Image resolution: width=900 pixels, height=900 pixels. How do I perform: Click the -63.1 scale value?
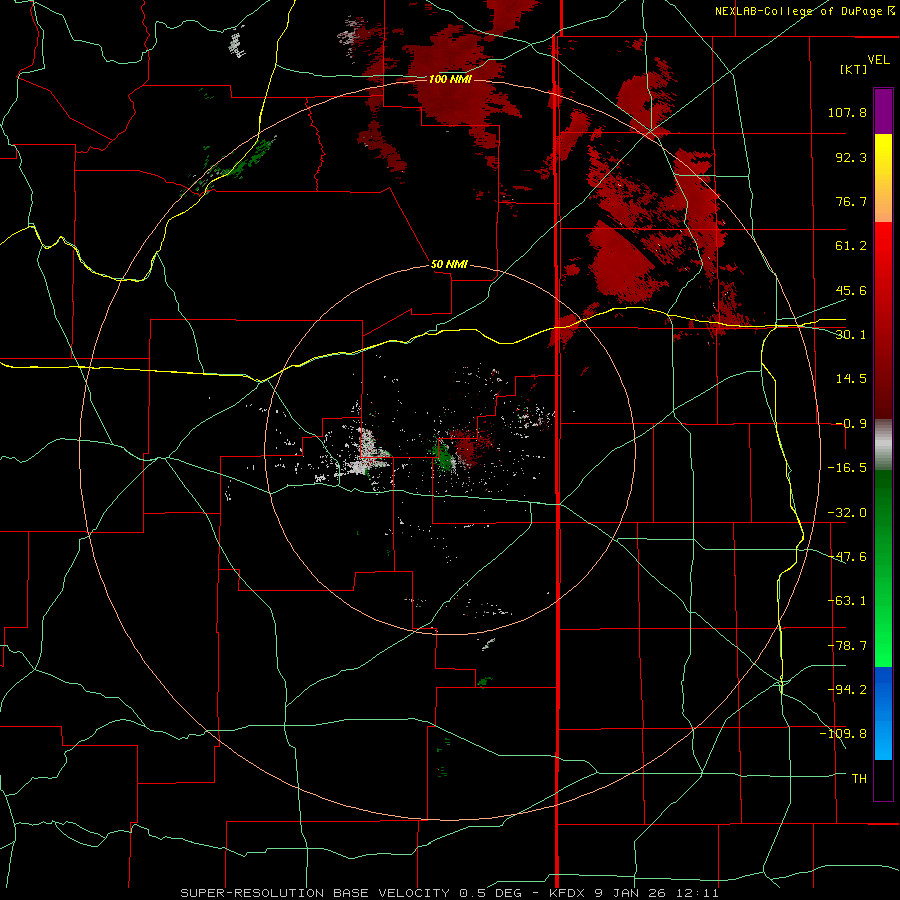pos(847,601)
